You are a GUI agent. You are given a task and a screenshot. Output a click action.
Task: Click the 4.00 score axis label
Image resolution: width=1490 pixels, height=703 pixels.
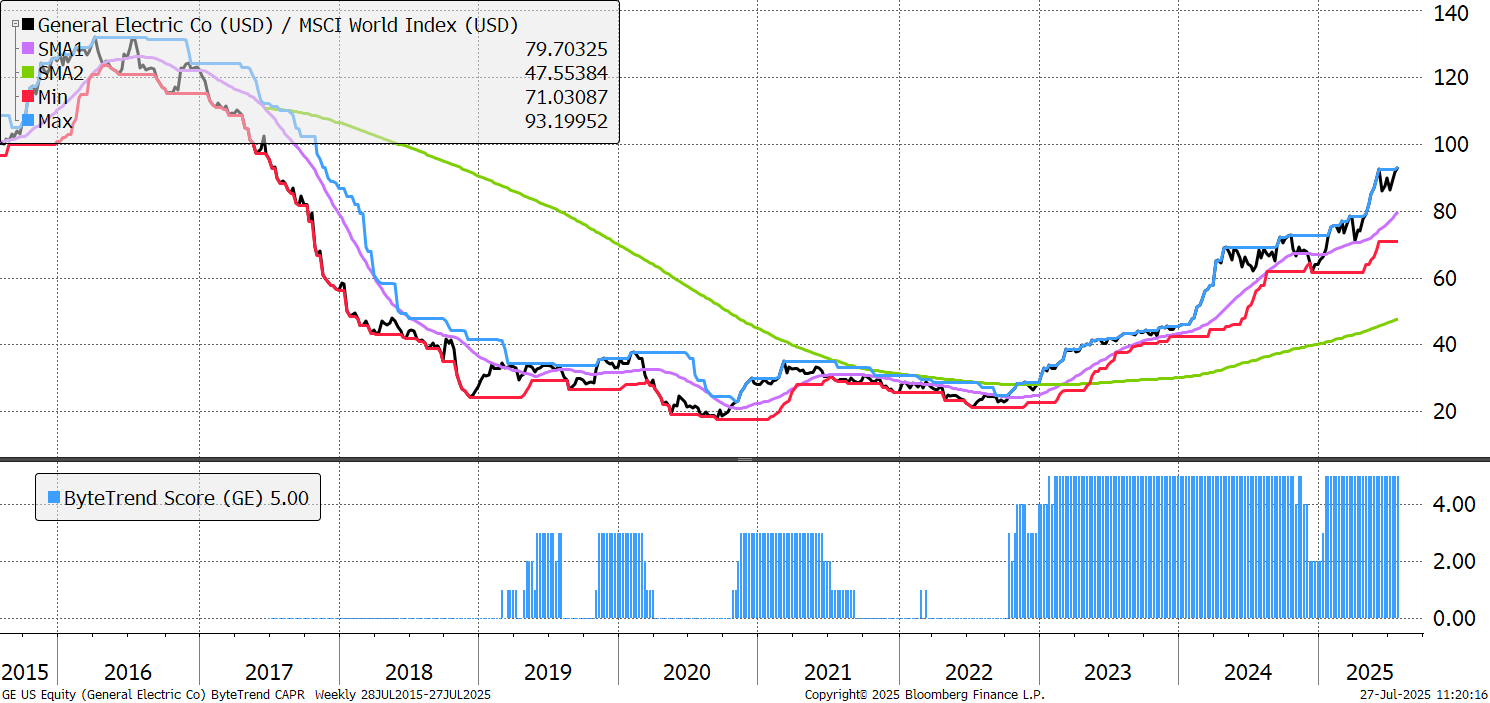point(1454,504)
